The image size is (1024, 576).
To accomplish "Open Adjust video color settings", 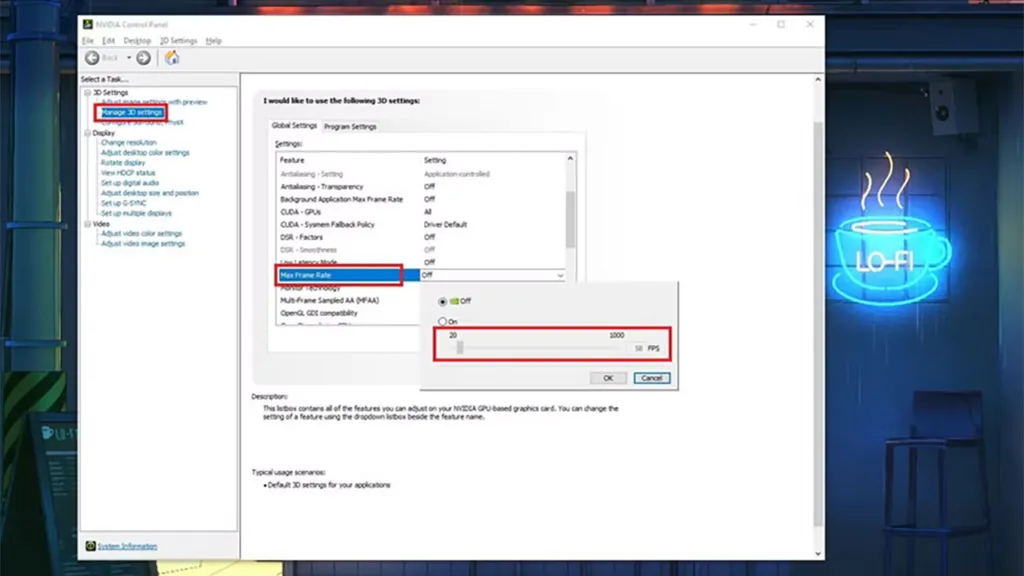I will (x=141, y=234).
